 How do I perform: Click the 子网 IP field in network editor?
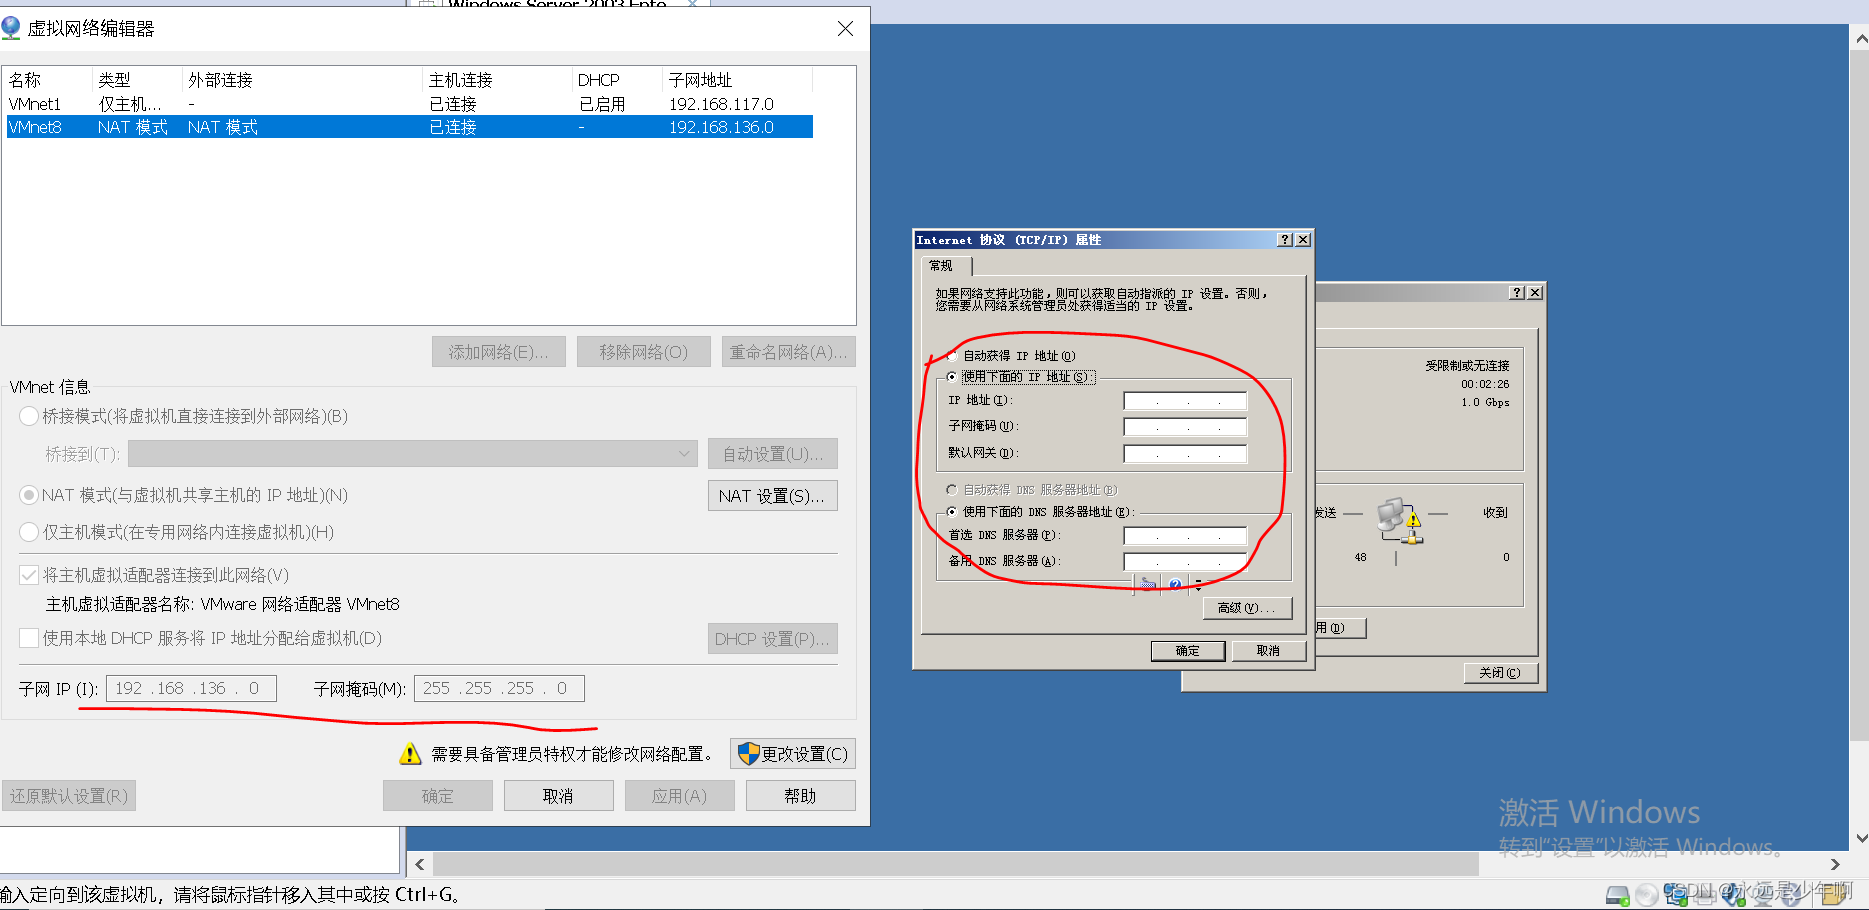point(191,689)
